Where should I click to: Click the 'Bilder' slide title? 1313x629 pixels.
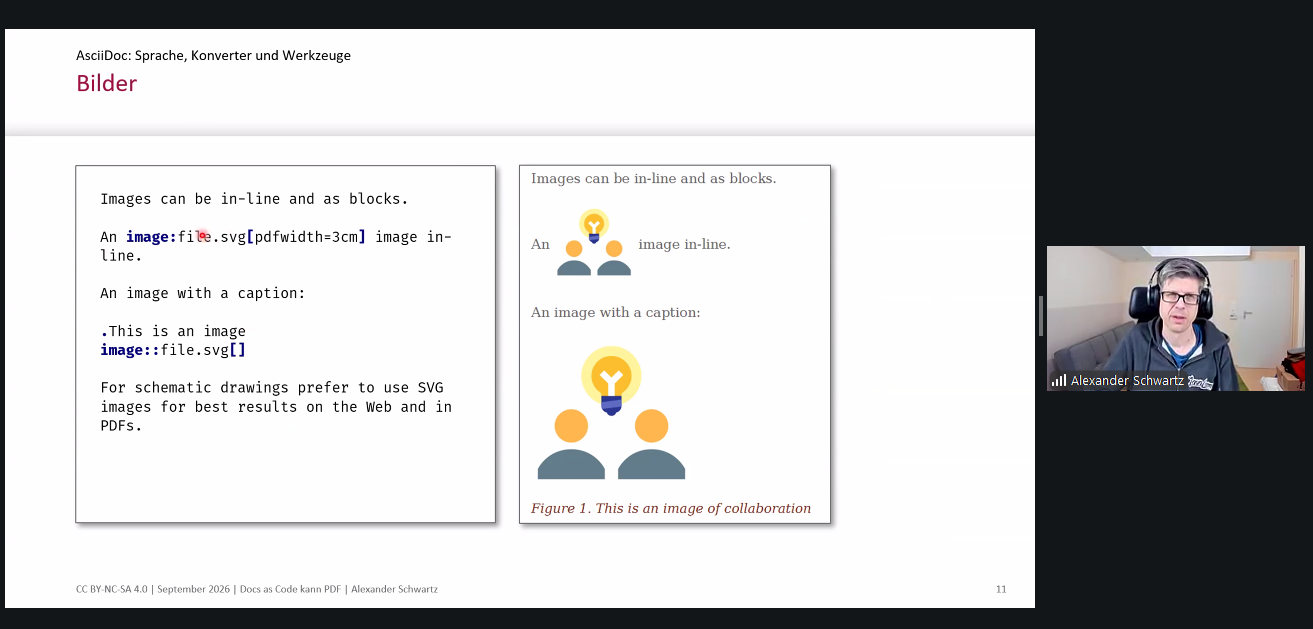pos(106,83)
